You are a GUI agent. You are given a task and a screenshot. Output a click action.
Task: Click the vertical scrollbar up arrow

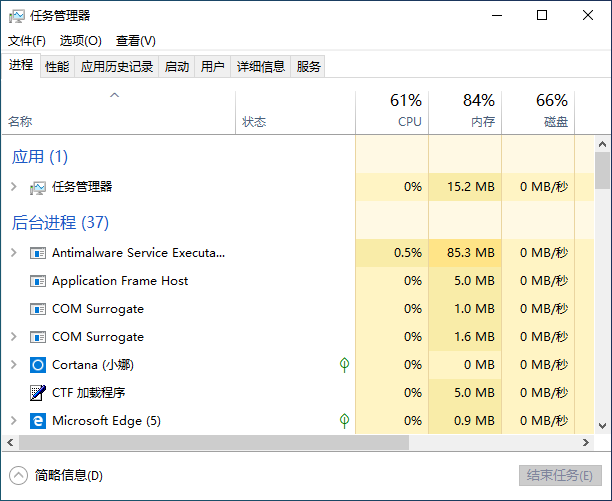(602, 144)
